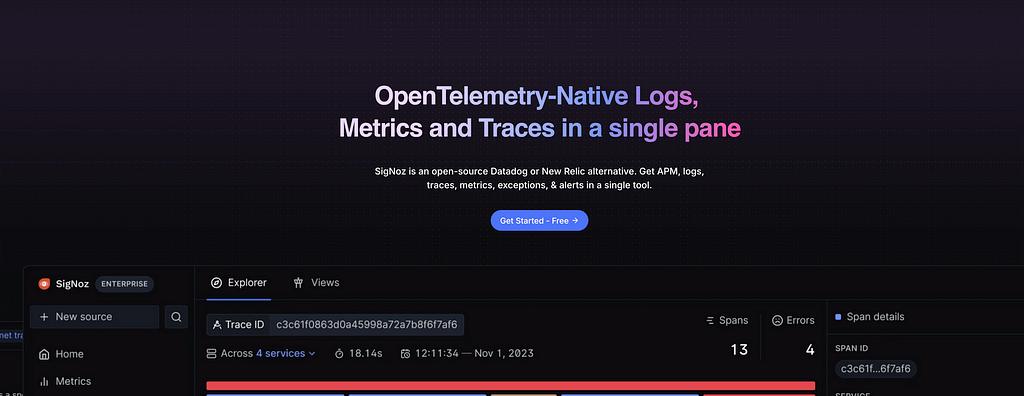Click the Home house icon
Screen dimensions: 1024x396
click(44, 354)
